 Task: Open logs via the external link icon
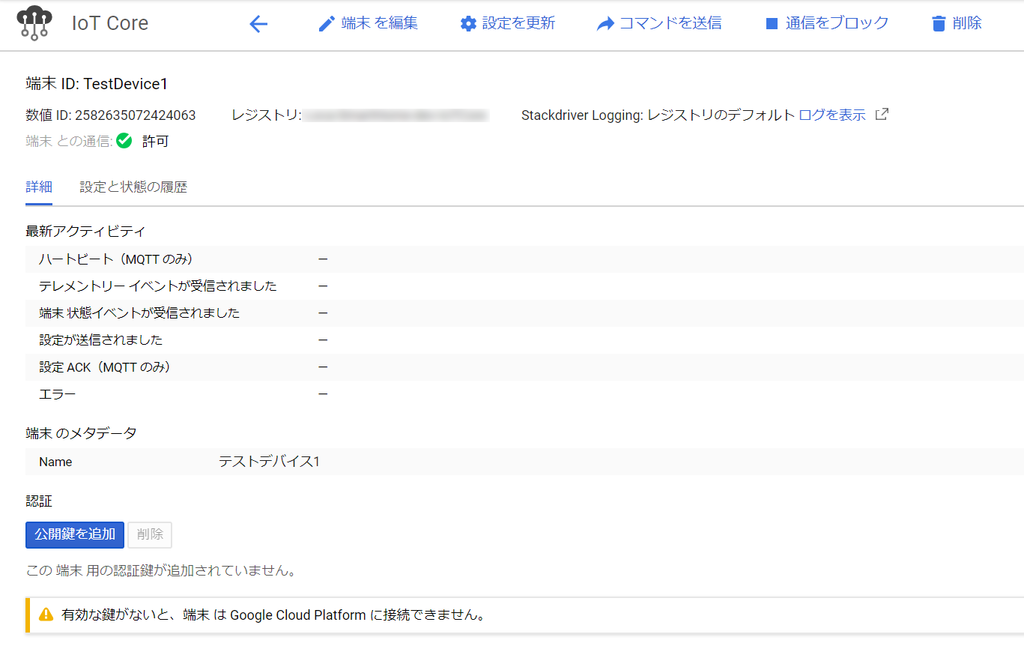880,114
